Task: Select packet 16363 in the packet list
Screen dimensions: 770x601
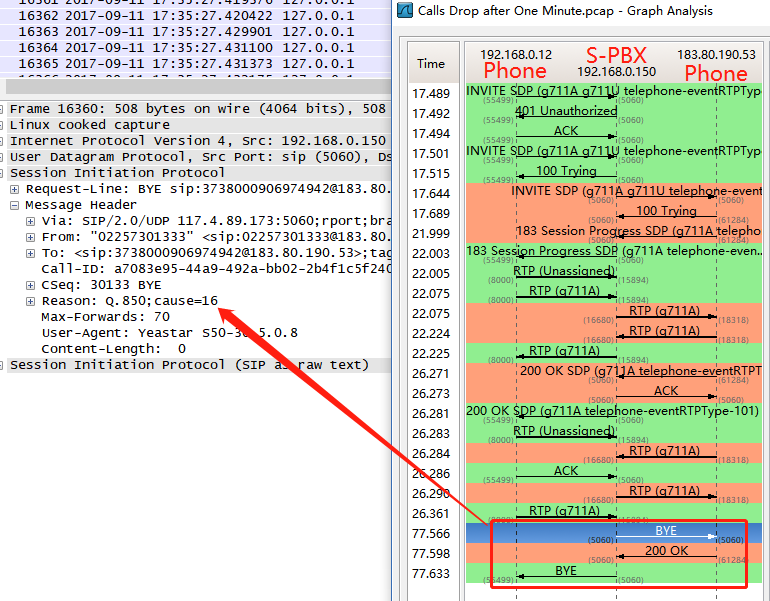Action: (195, 32)
